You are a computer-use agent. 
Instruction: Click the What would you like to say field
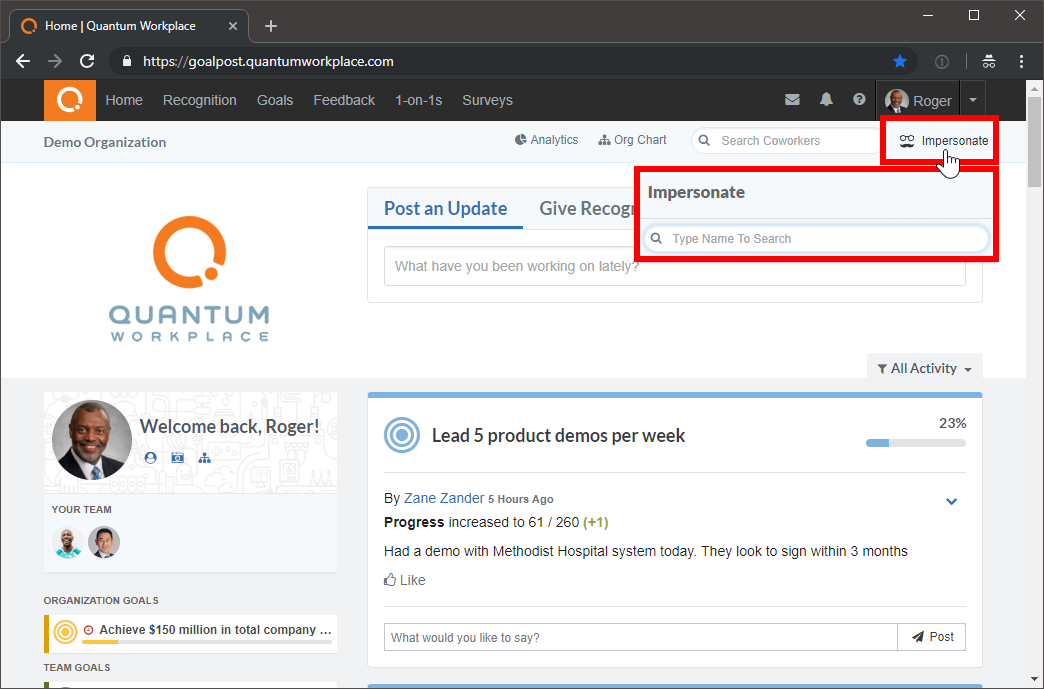(641, 637)
